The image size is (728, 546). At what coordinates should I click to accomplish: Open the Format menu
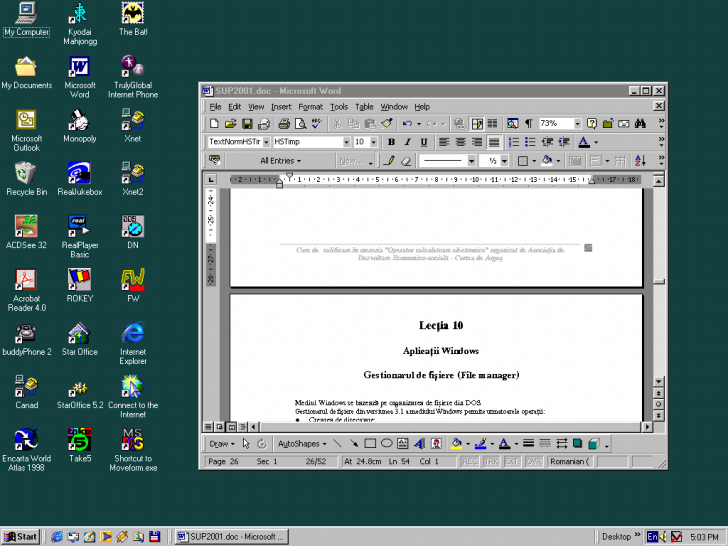(x=310, y=107)
